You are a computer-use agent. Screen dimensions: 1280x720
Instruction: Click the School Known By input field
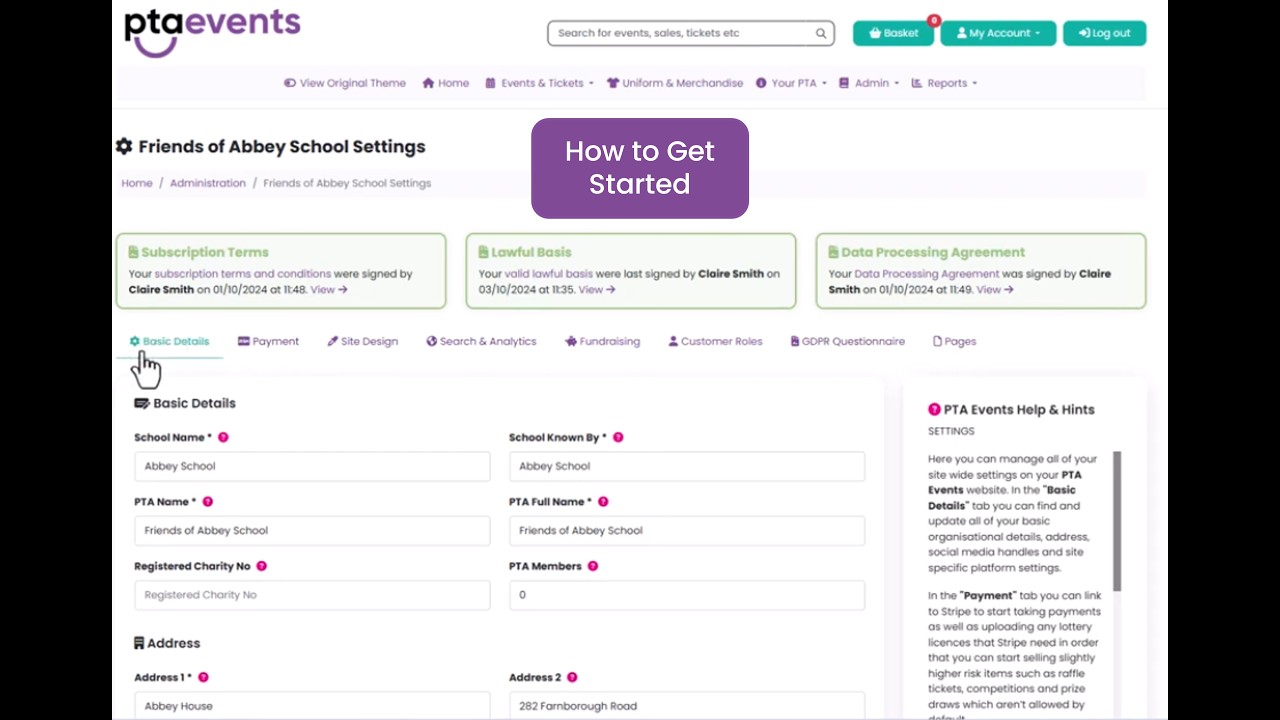click(687, 466)
